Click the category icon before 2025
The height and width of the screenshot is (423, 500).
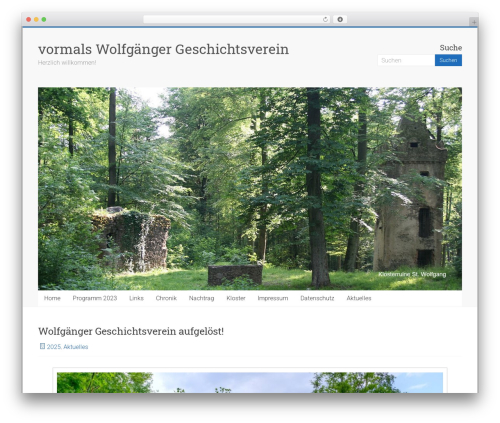[x=42, y=346]
